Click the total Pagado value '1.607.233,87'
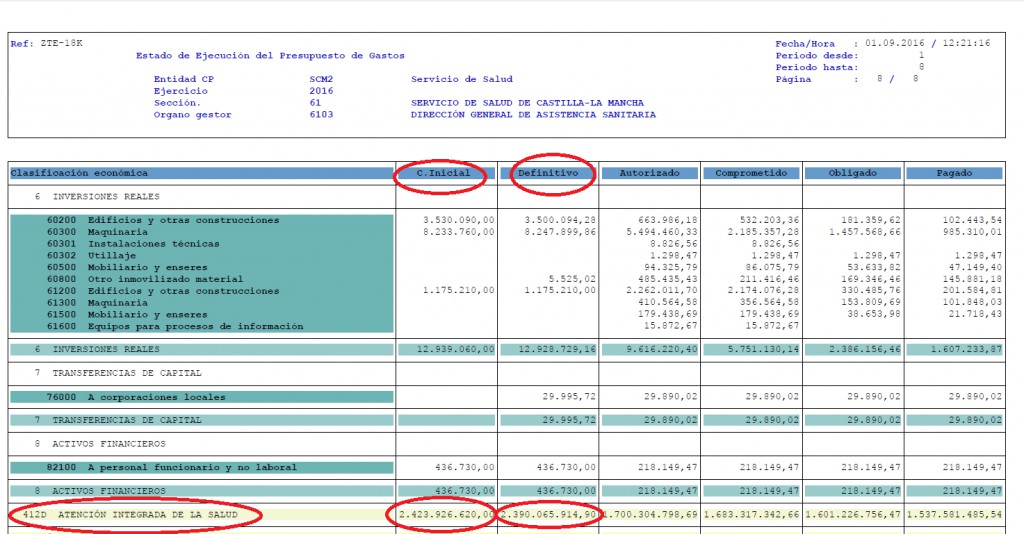The height and width of the screenshot is (534, 1024). point(966,349)
